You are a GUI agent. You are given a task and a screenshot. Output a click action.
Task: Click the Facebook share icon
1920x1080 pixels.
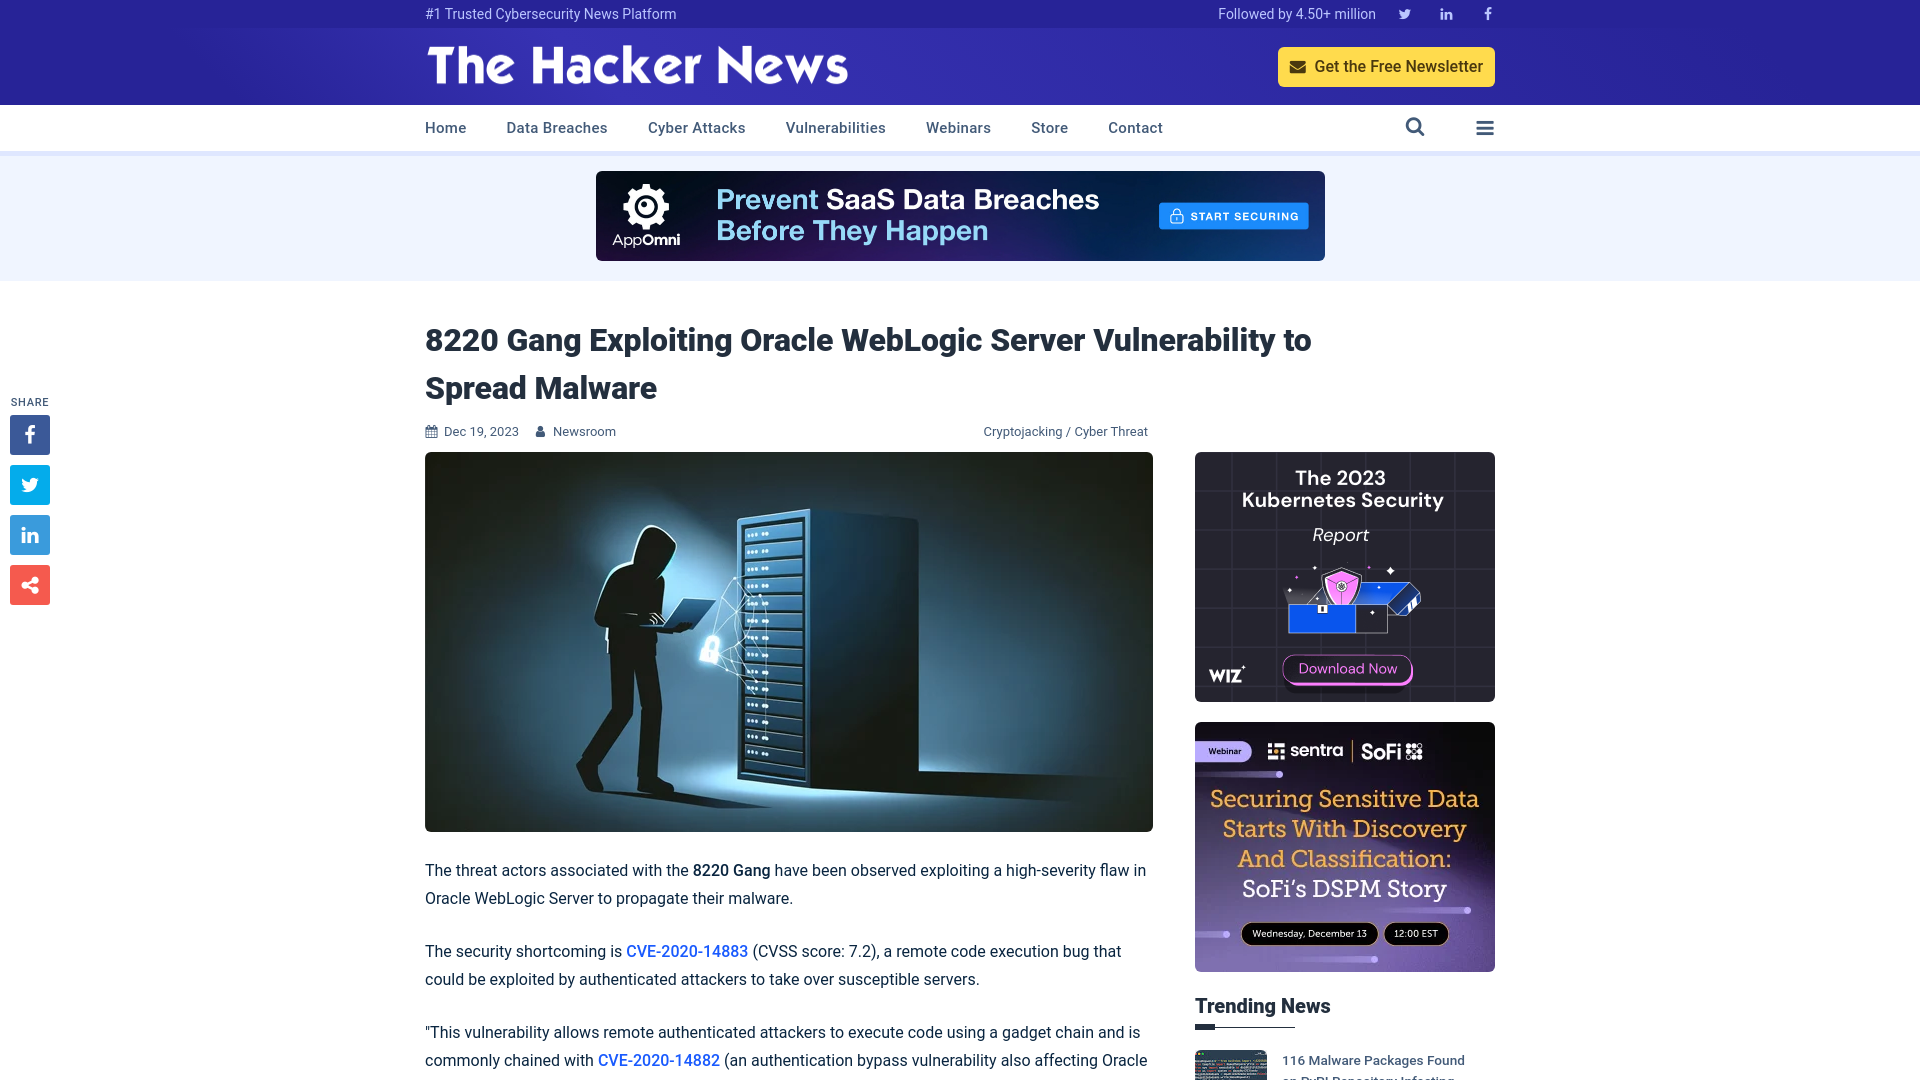(x=29, y=434)
